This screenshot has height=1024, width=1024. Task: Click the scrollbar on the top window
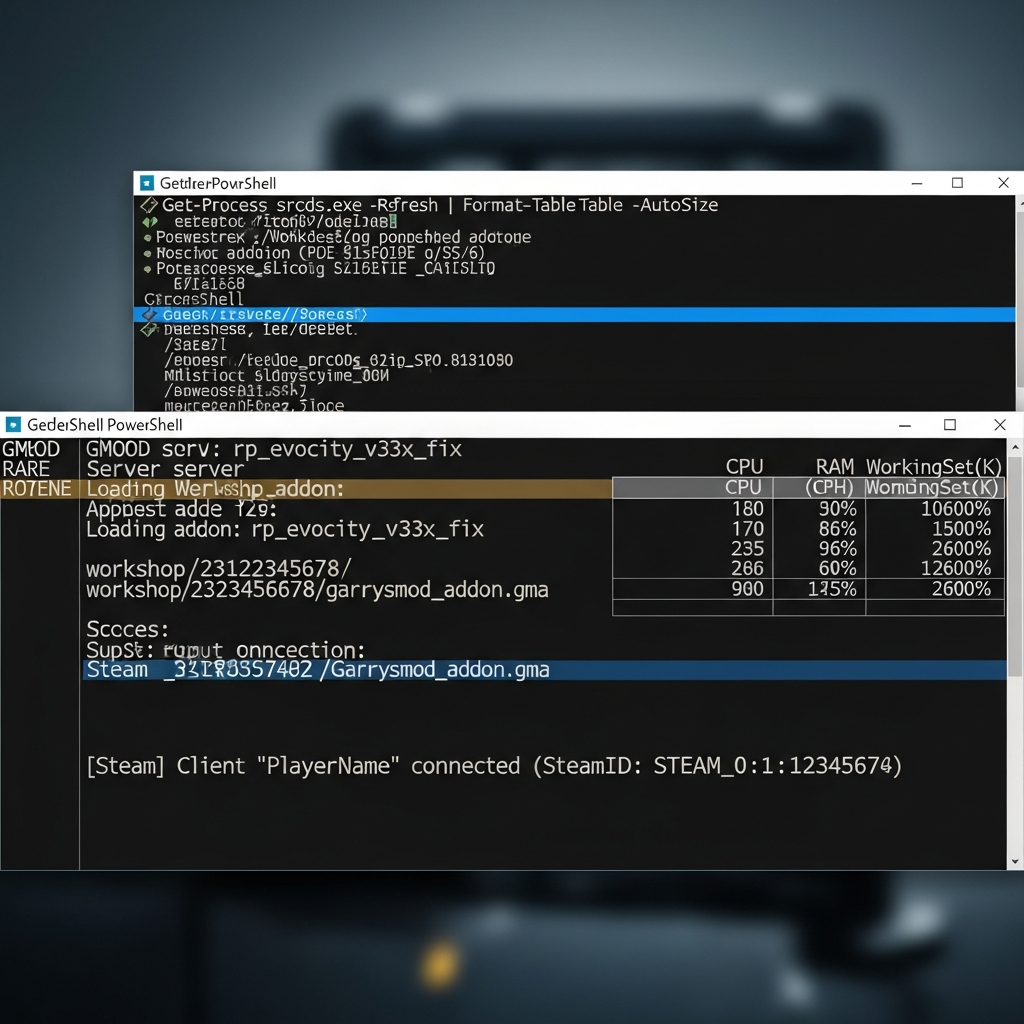click(1018, 300)
